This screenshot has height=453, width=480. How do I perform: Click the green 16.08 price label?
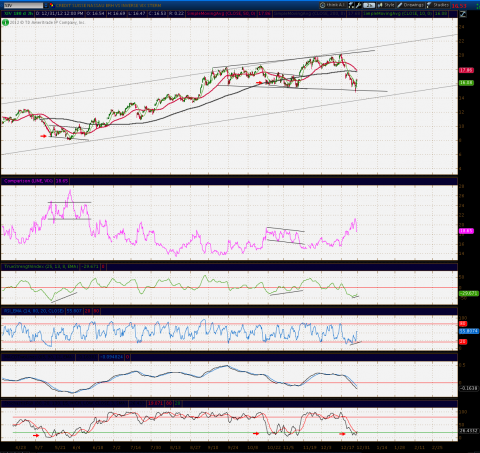point(466,83)
